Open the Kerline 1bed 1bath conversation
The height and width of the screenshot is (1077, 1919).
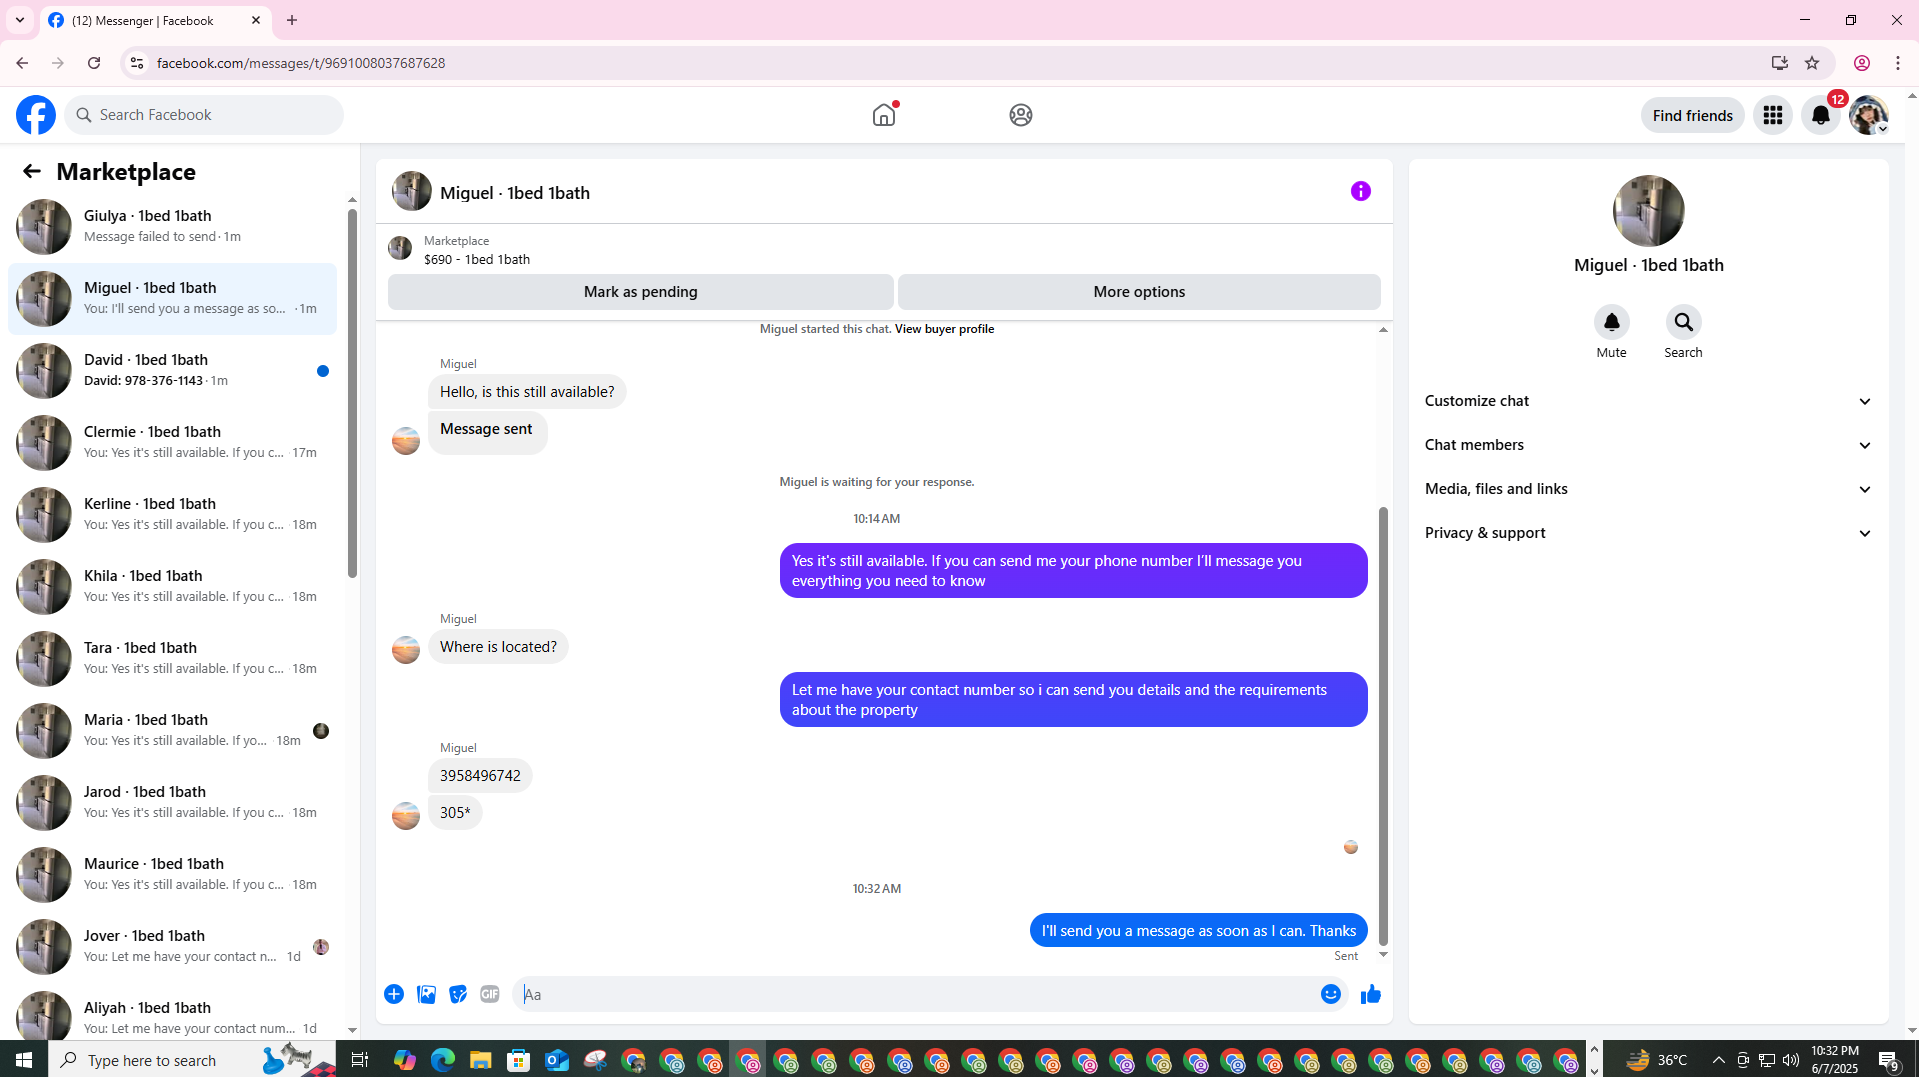pyautogui.click(x=173, y=514)
